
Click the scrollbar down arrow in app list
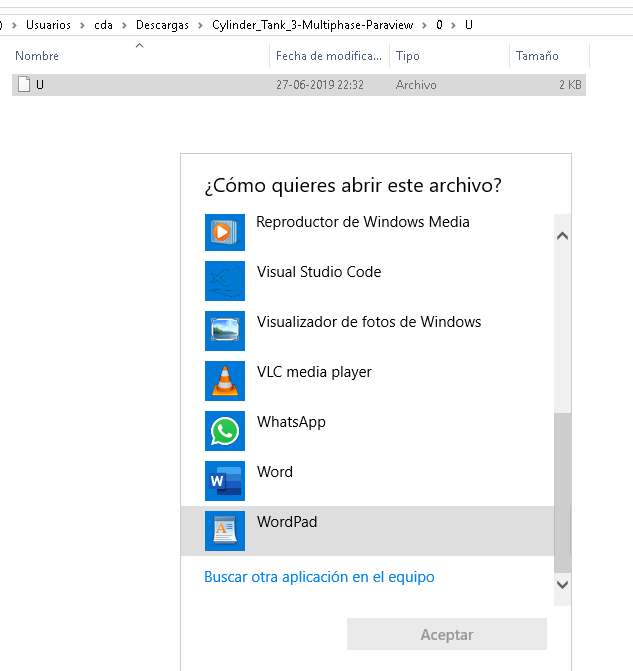point(562,585)
